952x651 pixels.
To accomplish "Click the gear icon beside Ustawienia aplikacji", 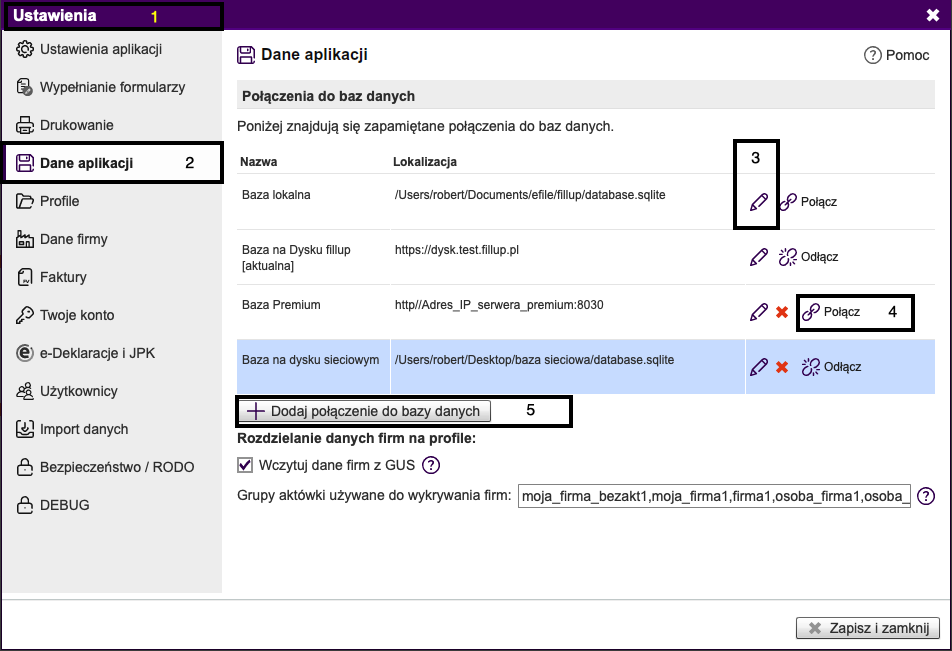I will [25, 49].
